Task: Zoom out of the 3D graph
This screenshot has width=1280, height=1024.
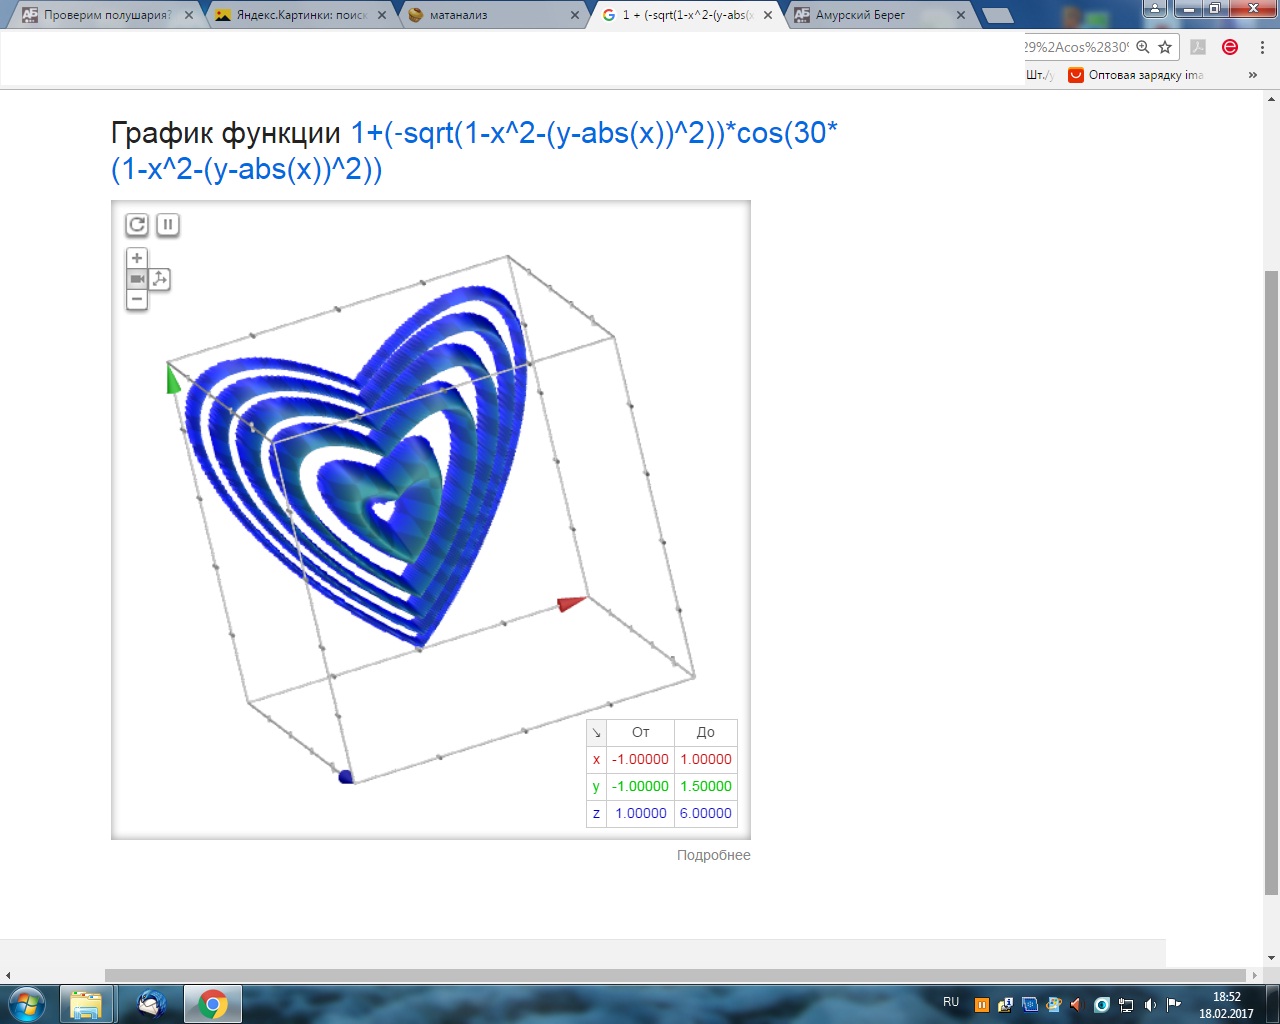Action: point(137,300)
